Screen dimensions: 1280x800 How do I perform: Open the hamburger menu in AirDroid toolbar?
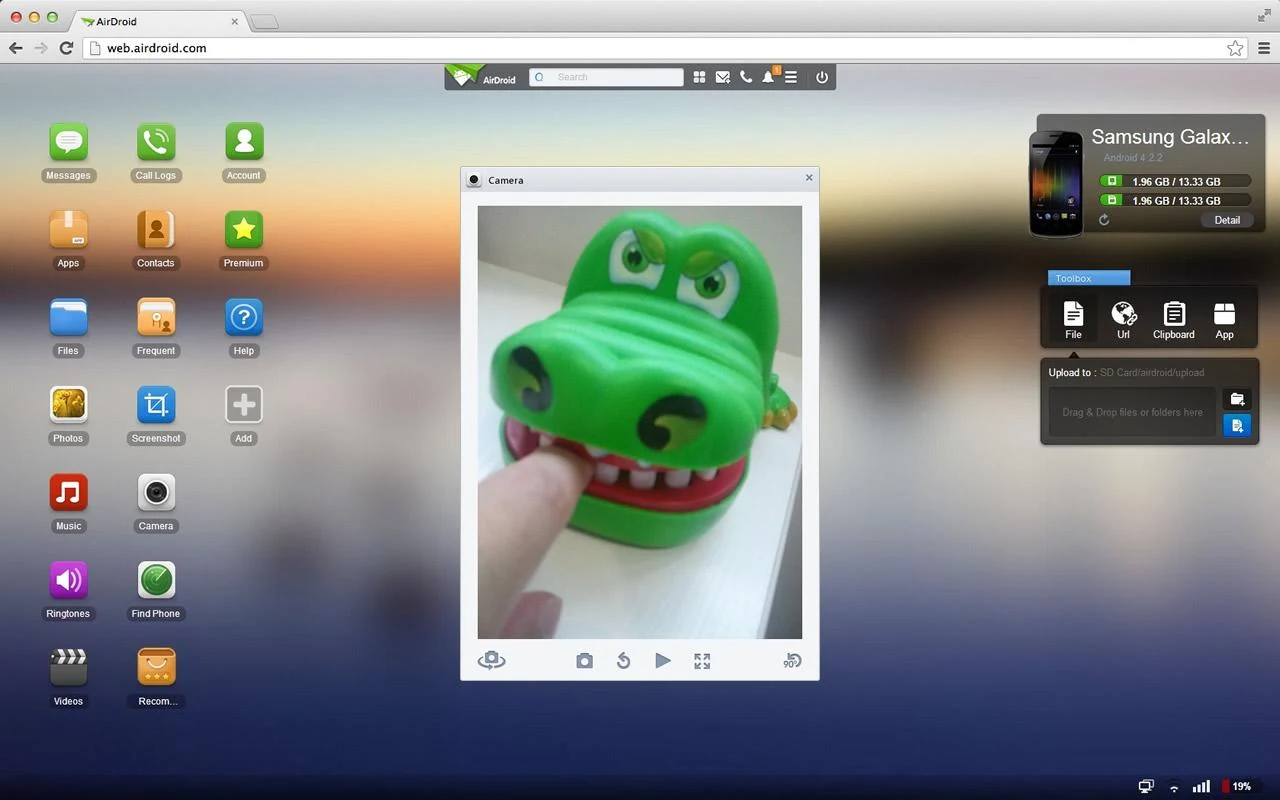pos(792,76)
